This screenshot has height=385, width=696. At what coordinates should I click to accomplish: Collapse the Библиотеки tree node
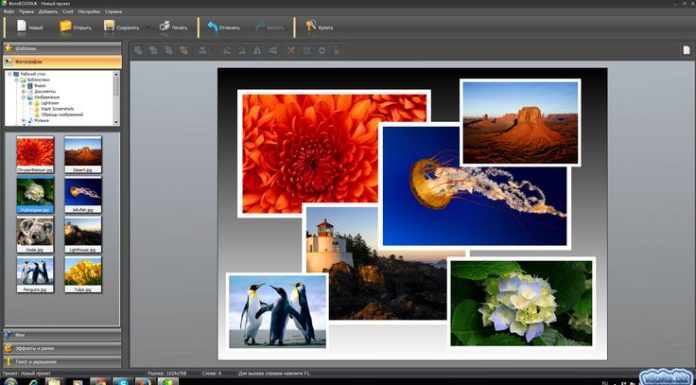(17, 80)
